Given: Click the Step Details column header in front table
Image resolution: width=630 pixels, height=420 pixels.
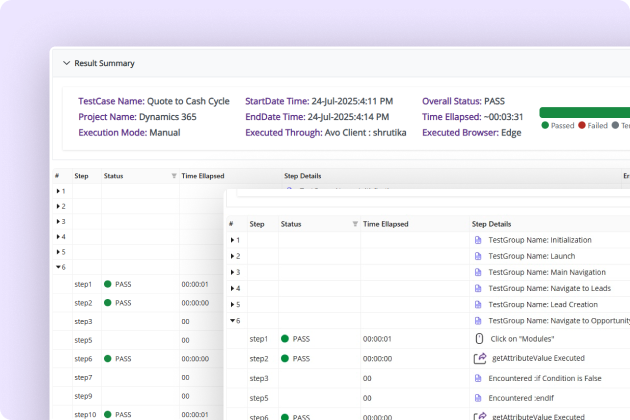Looking at the screenshot, I should (491, 224).
